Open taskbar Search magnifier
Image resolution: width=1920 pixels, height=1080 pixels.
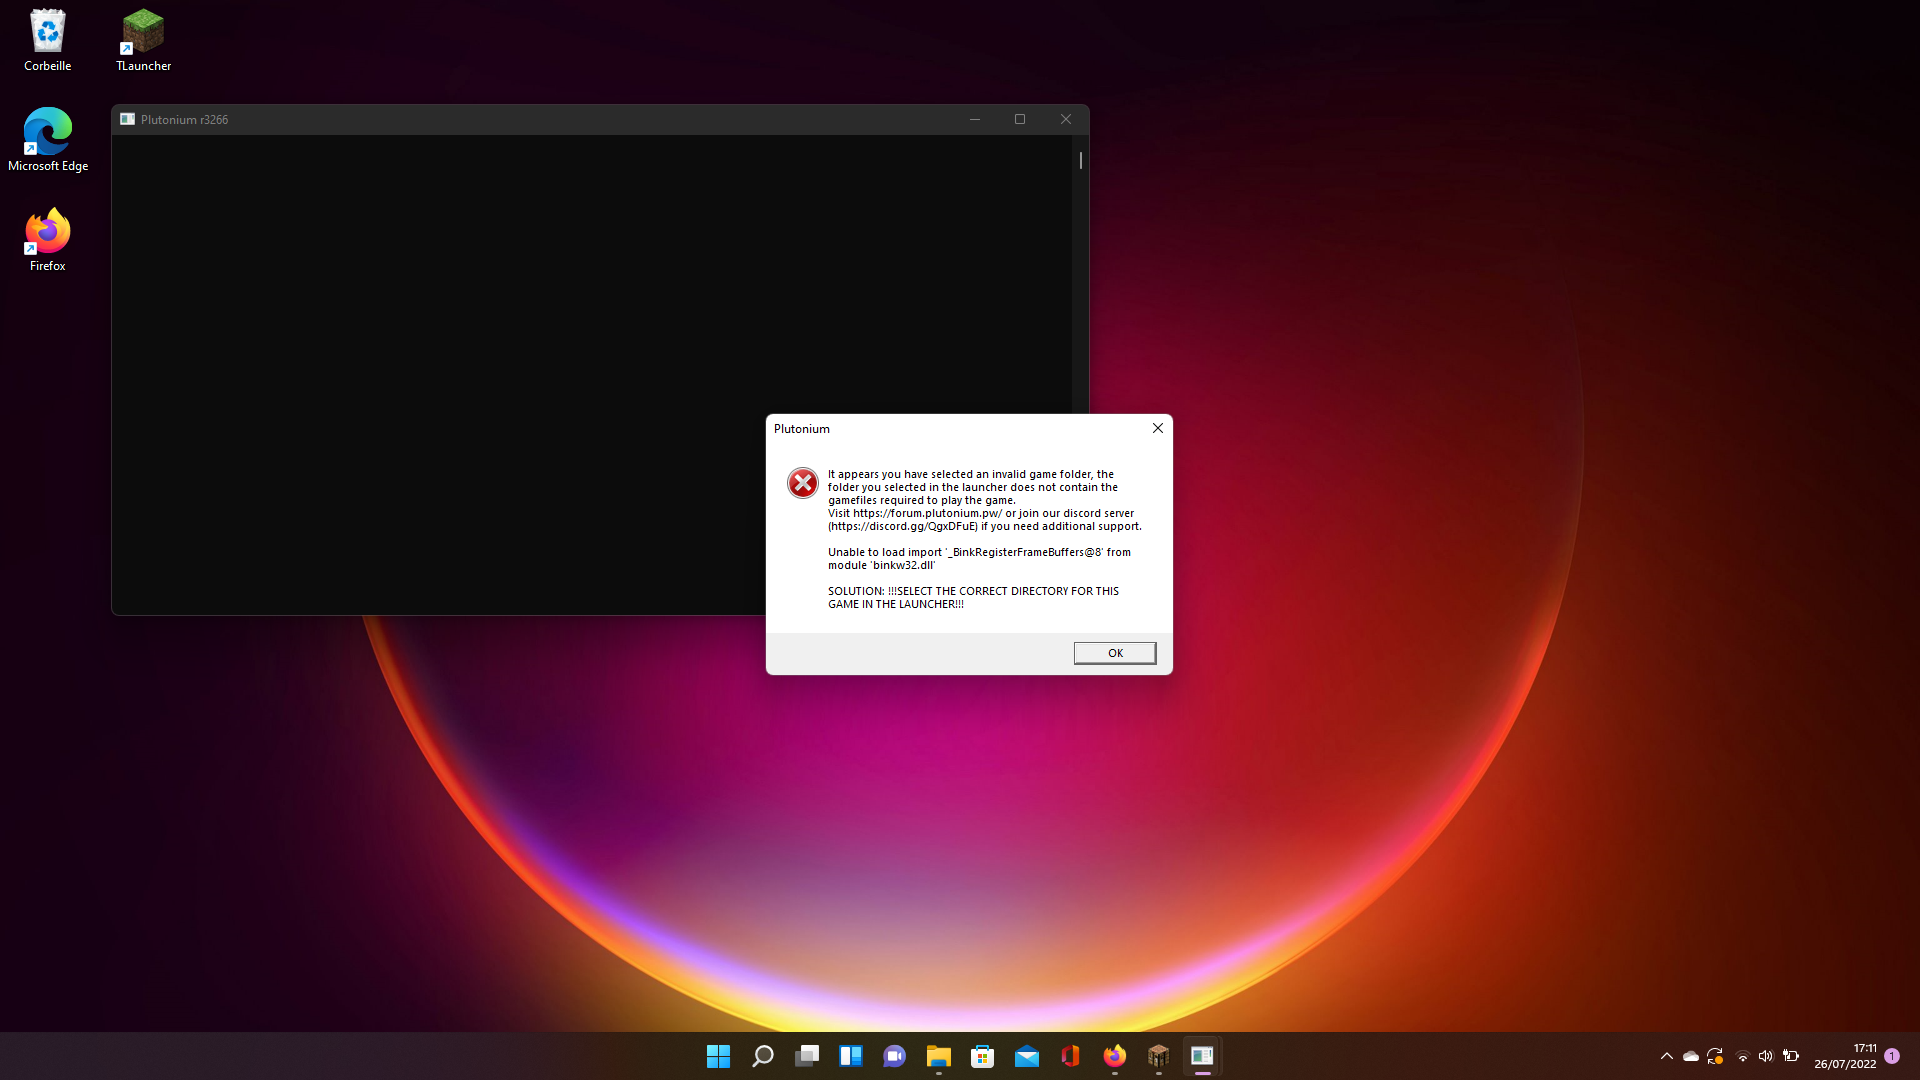(762, 1056)
